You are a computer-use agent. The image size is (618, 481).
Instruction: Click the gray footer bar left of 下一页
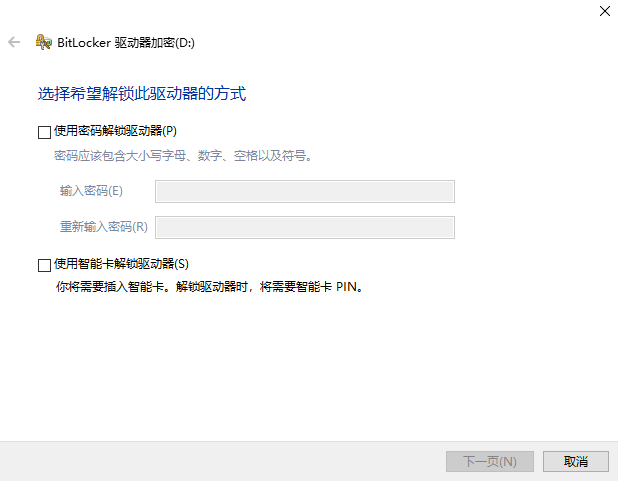[221, 461]
